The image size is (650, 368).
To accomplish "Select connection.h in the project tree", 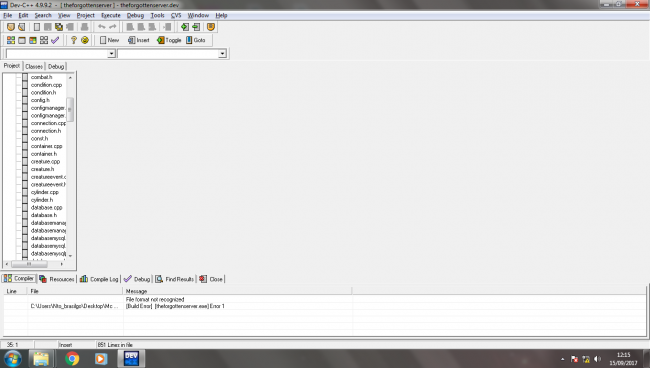I will click(x=46, y=131).
